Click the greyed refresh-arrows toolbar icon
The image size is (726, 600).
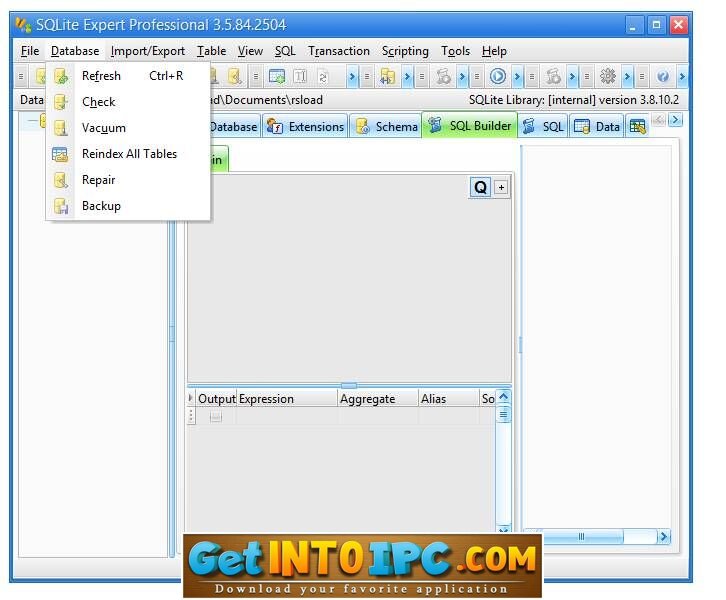tap(323, 77)
